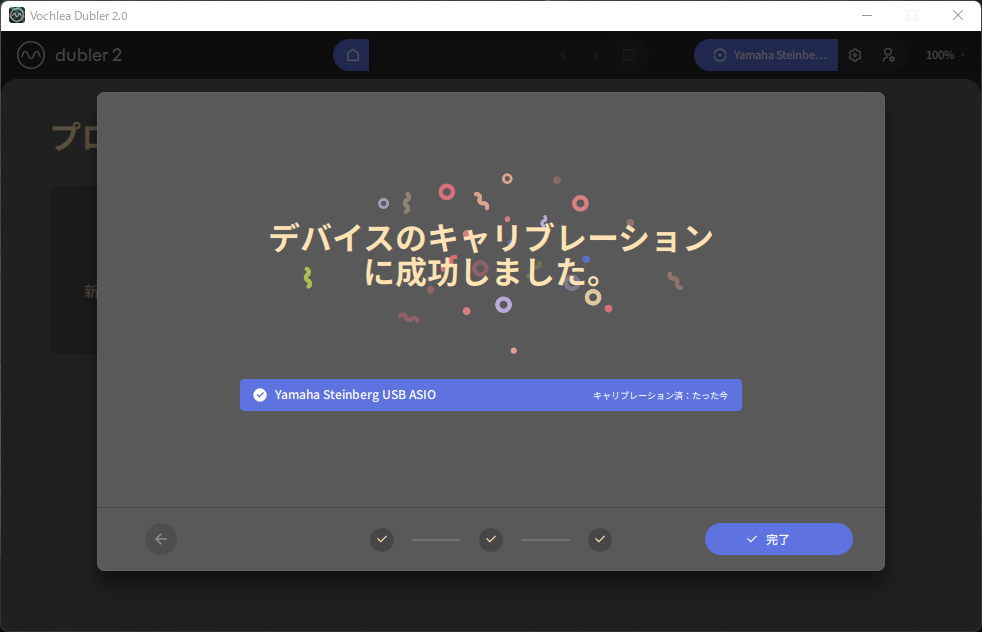Click the 完了 finish button
982x632 pixels.
click(x=778, y=539)
